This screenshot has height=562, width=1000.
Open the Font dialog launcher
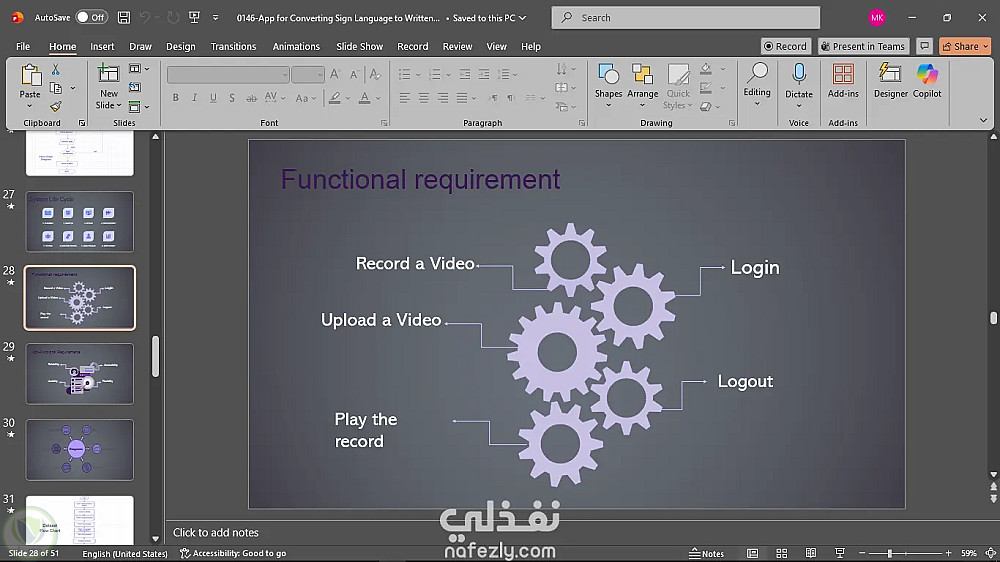pyautogui.click(x=384, y=122)
